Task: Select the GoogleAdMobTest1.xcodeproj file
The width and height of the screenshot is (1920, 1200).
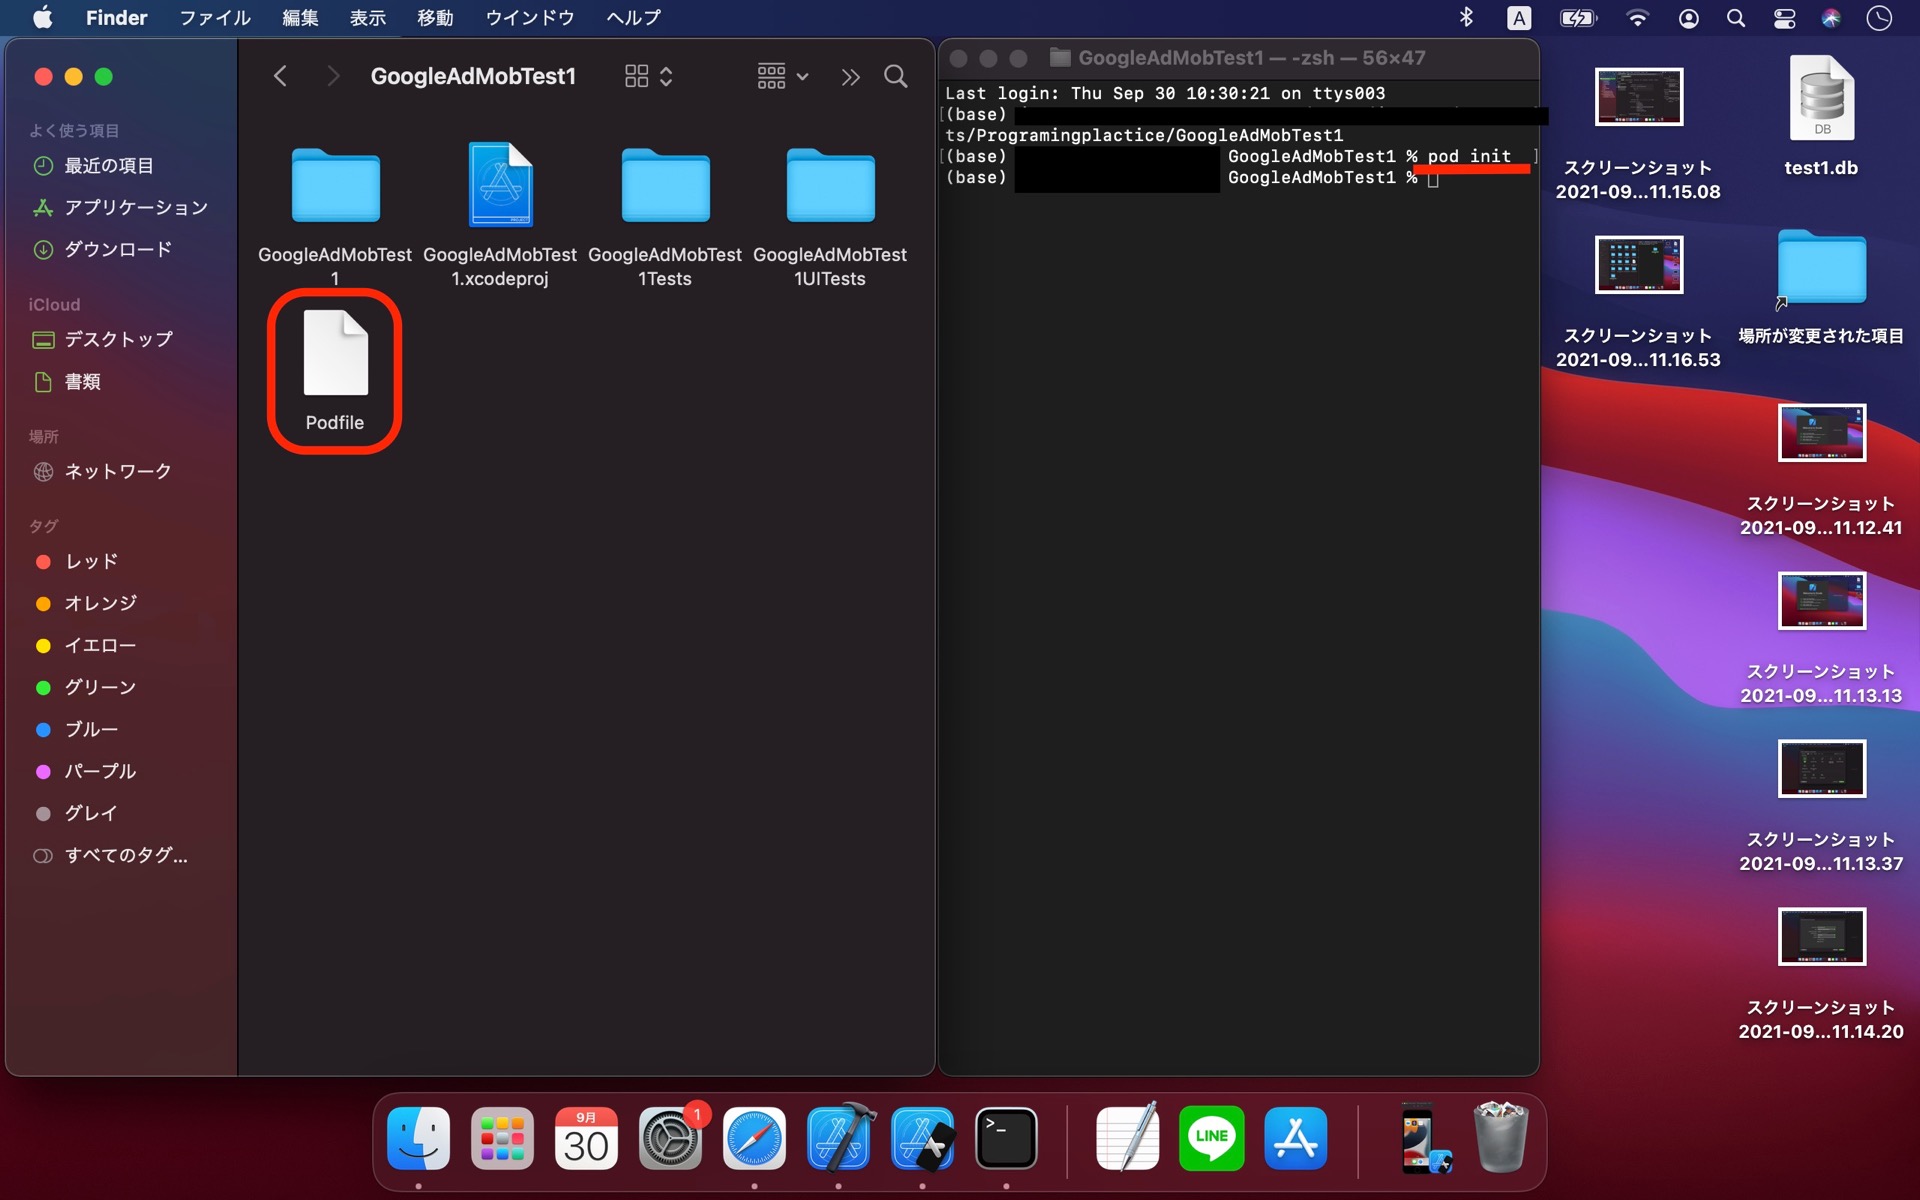Action: [500, 185]
